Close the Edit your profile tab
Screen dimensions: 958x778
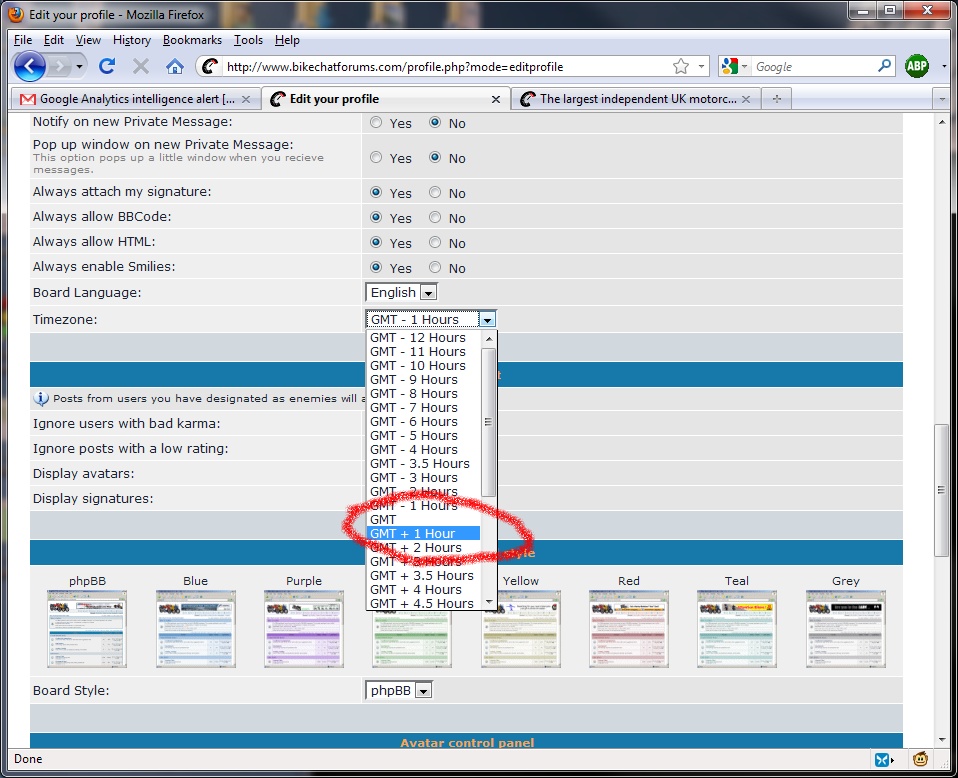tap(496, 99)
